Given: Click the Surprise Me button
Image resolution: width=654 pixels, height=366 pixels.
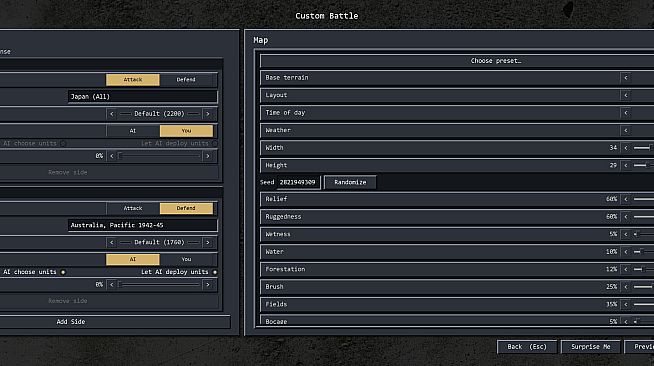Looking at the screenshot, I should pyautogui.click(x=590, y=347).
